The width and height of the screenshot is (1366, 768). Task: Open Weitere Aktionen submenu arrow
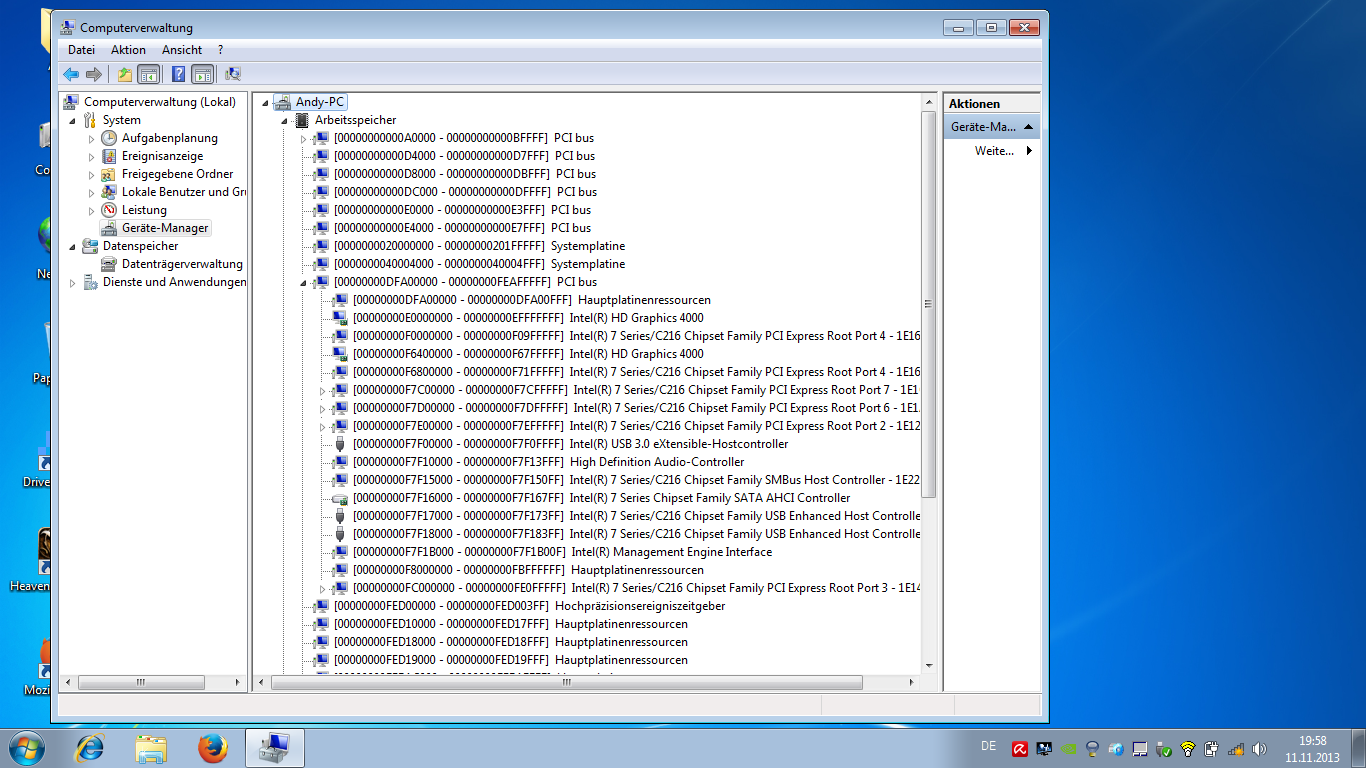[1029, 151]
